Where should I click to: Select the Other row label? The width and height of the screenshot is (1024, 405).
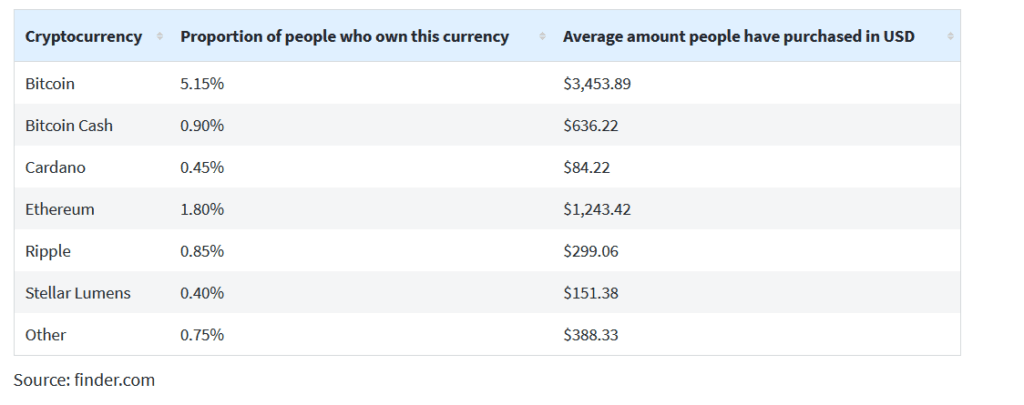45,336
